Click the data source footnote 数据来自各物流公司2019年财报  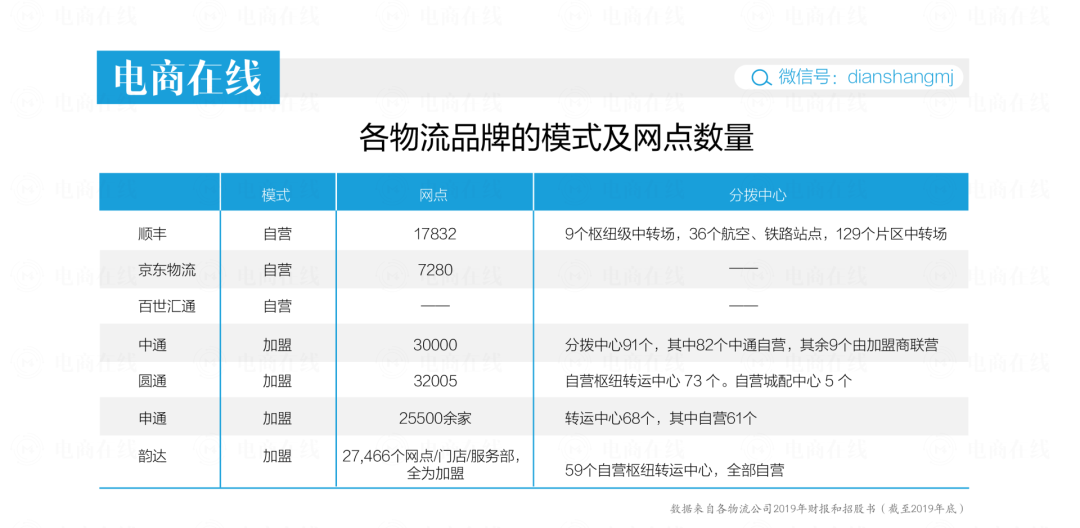click(817, 509)
